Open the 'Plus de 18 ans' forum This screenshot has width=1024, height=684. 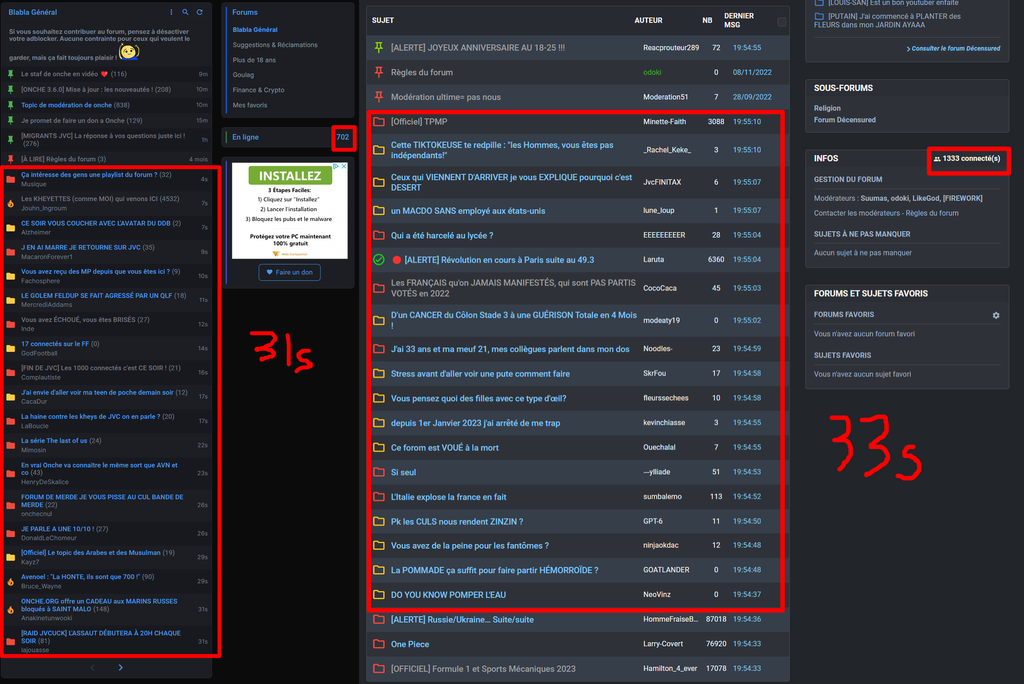(x=254, y=59)
